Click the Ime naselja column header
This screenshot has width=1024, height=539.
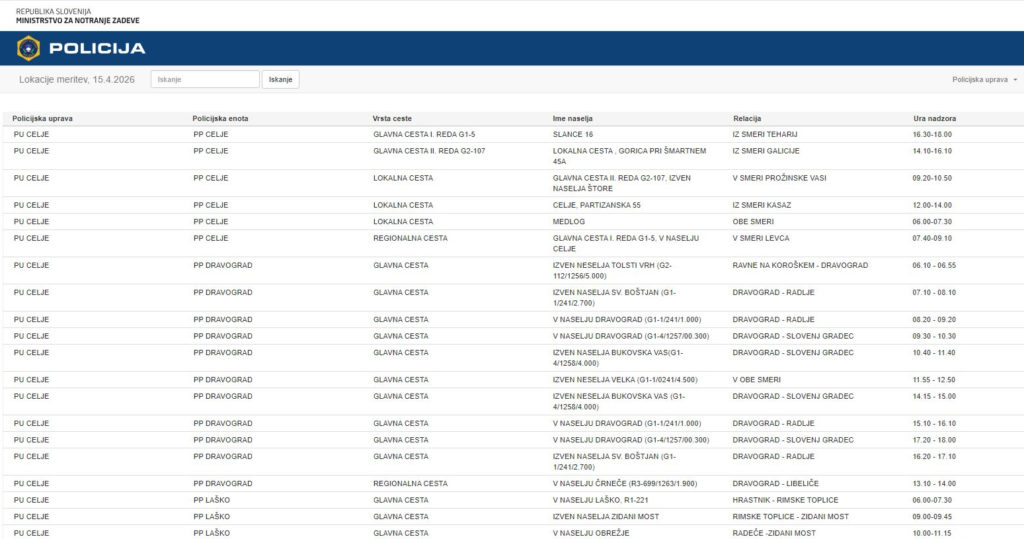click(x=573, y=118)
